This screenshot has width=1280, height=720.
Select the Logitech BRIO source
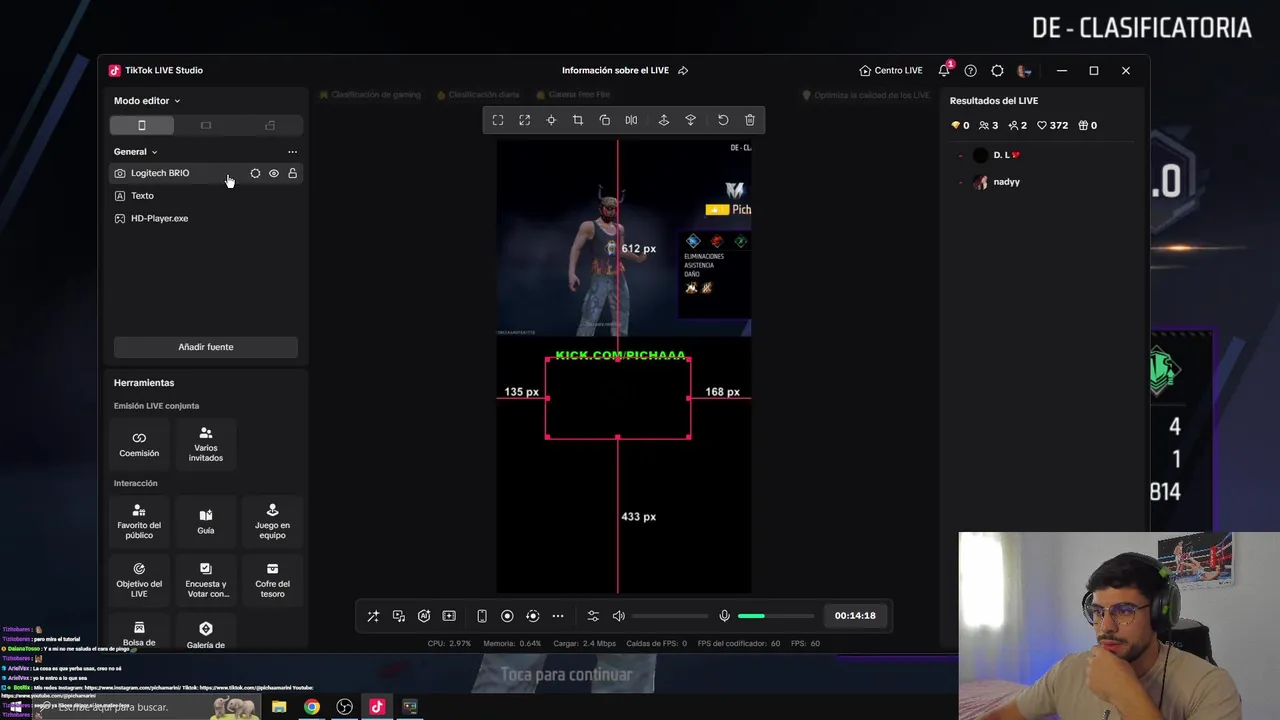coord(206,173)
